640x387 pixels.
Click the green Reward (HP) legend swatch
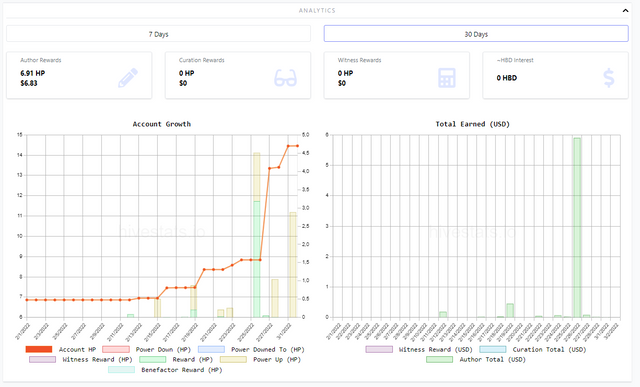[152, 360]
